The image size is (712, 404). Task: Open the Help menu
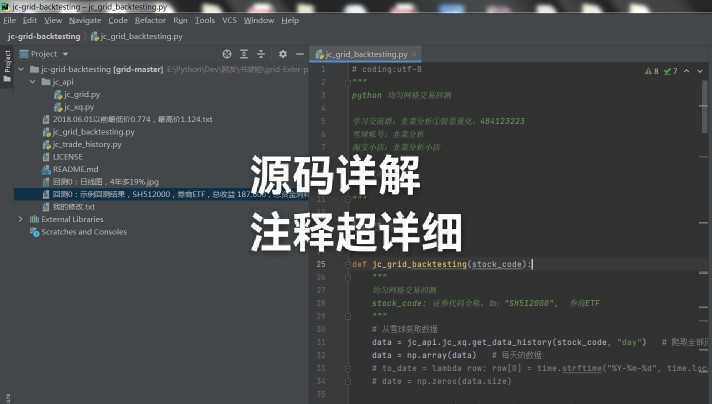pyautogui.click(x=290, y=20)
